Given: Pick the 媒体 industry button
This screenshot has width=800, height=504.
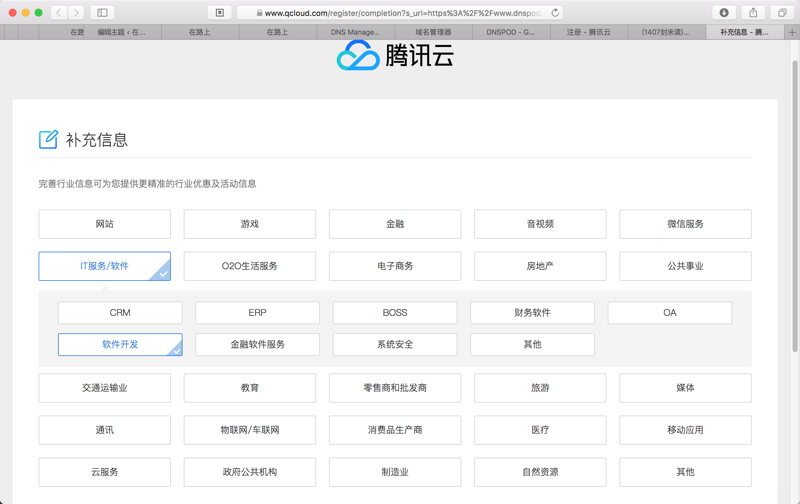Looking at the screenshot, I should 685,388.
